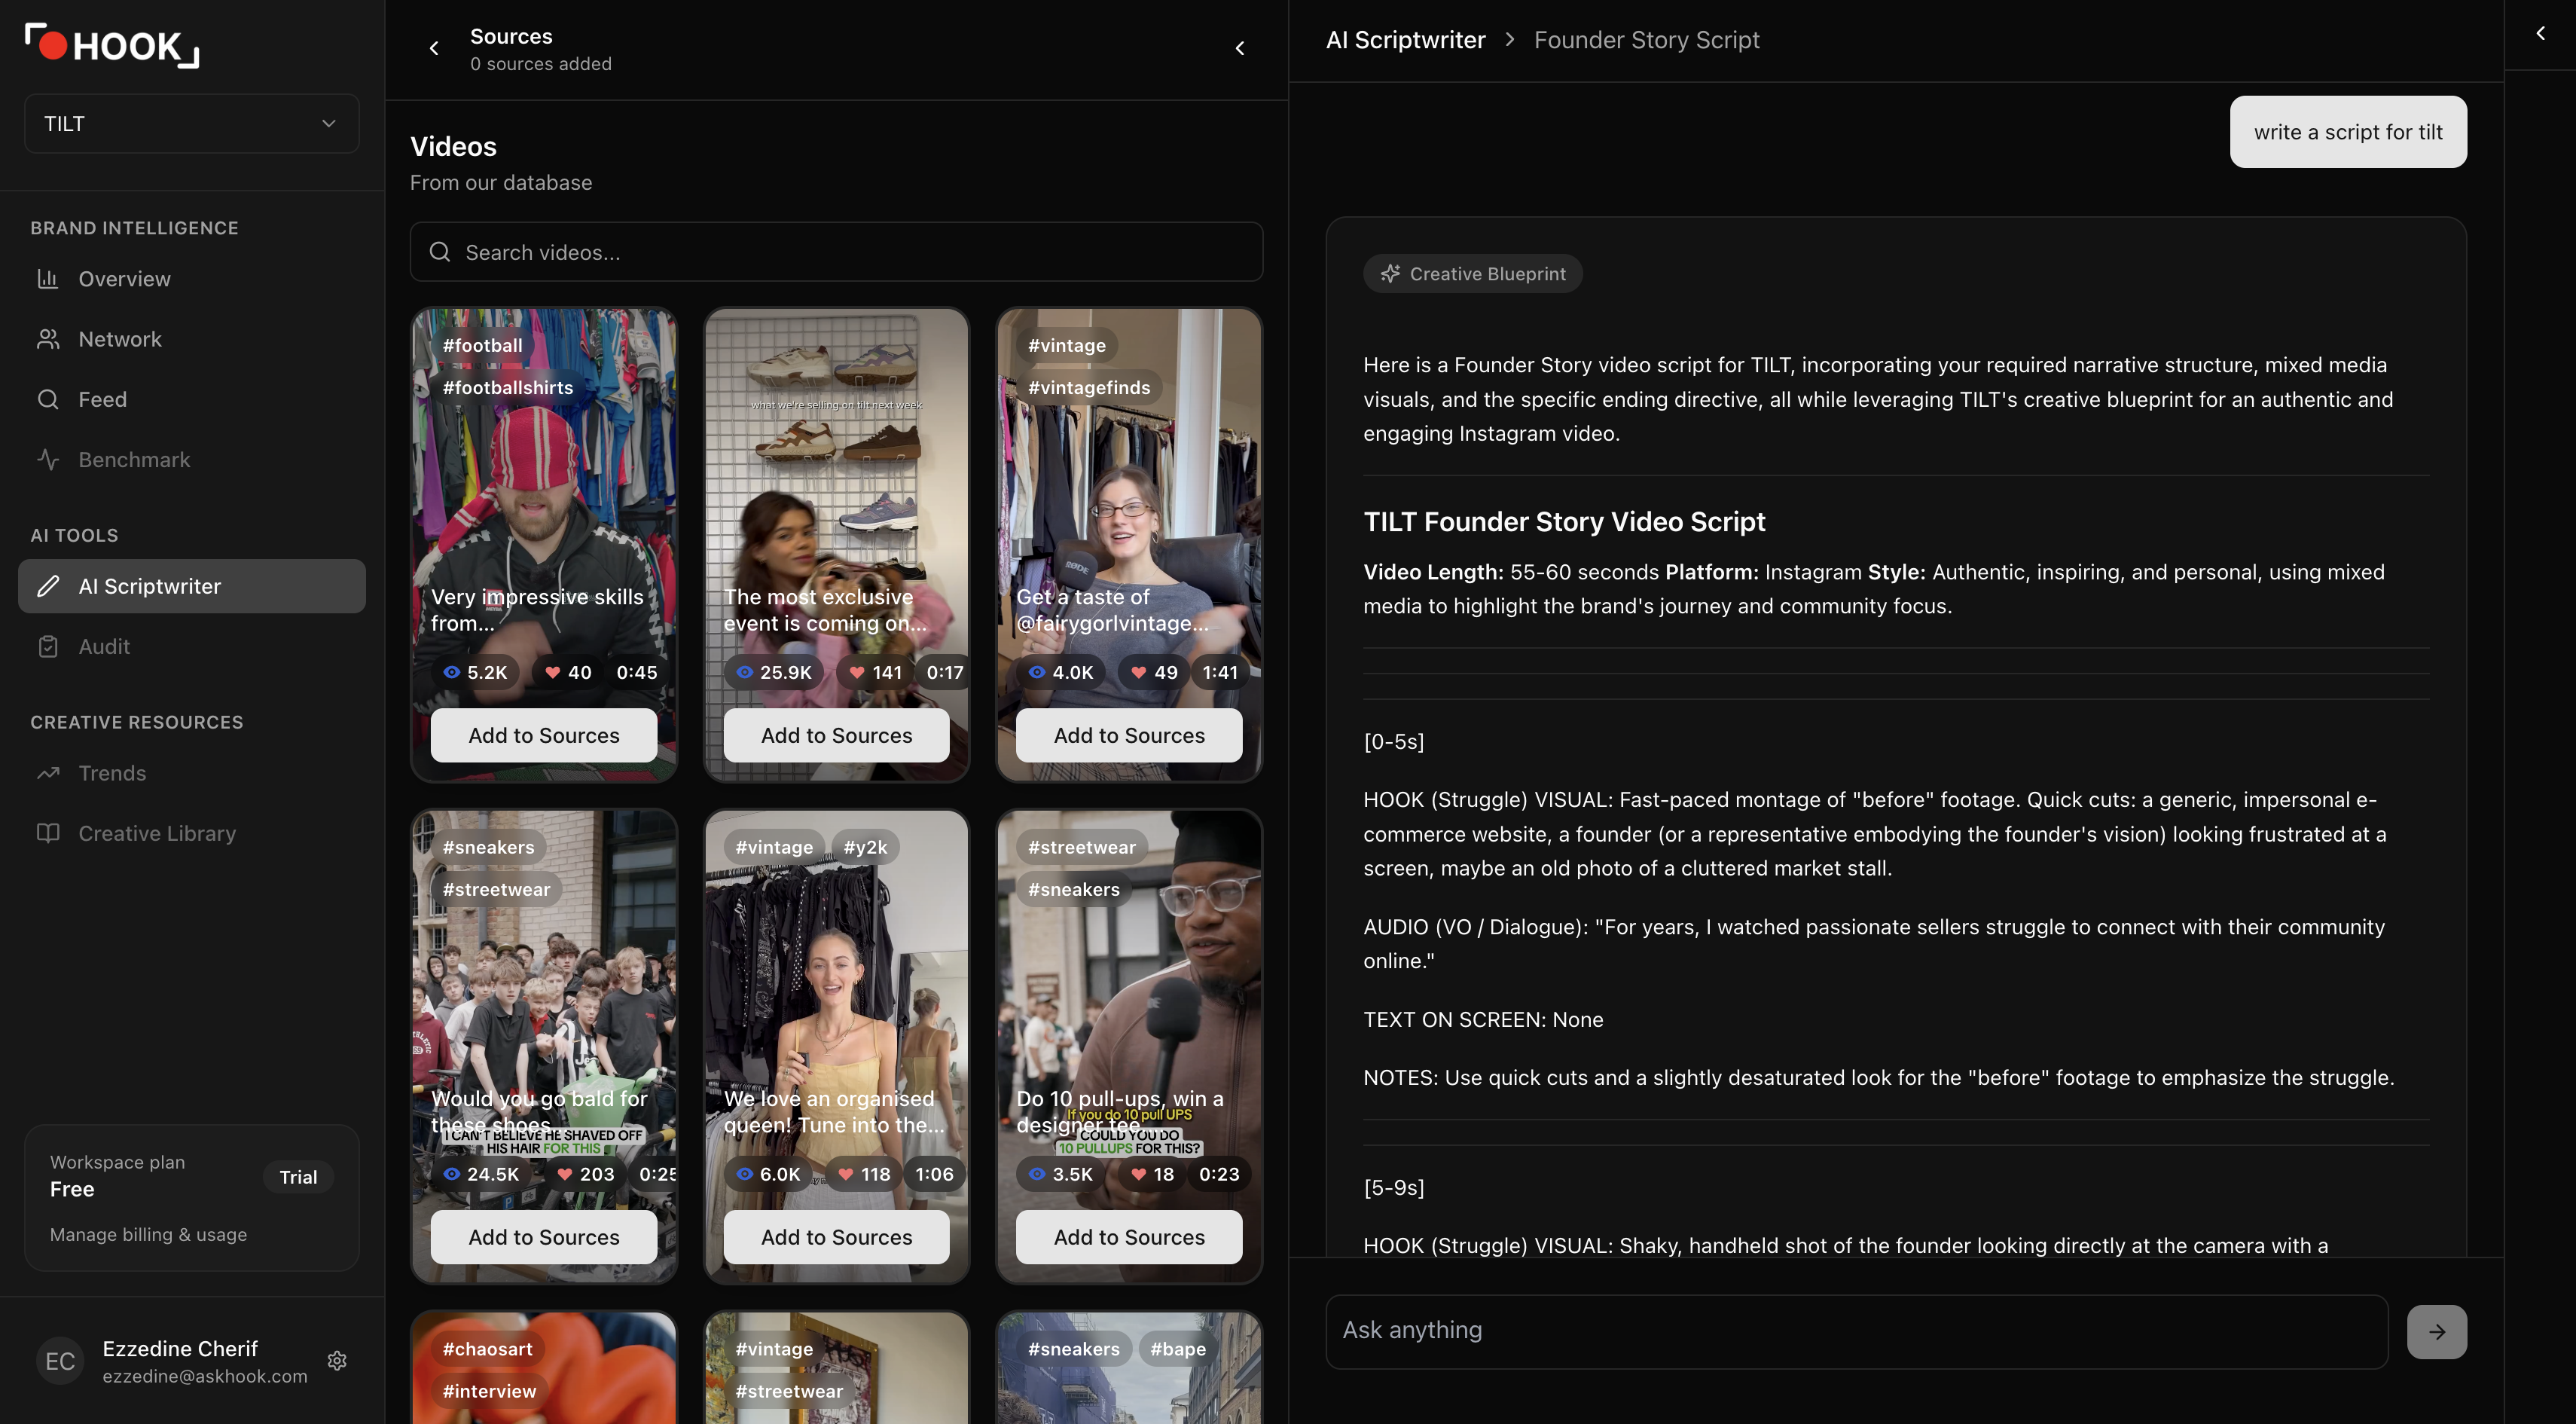
Task: Collapse the far-right side panel chevron
Action: point(2540,34)
